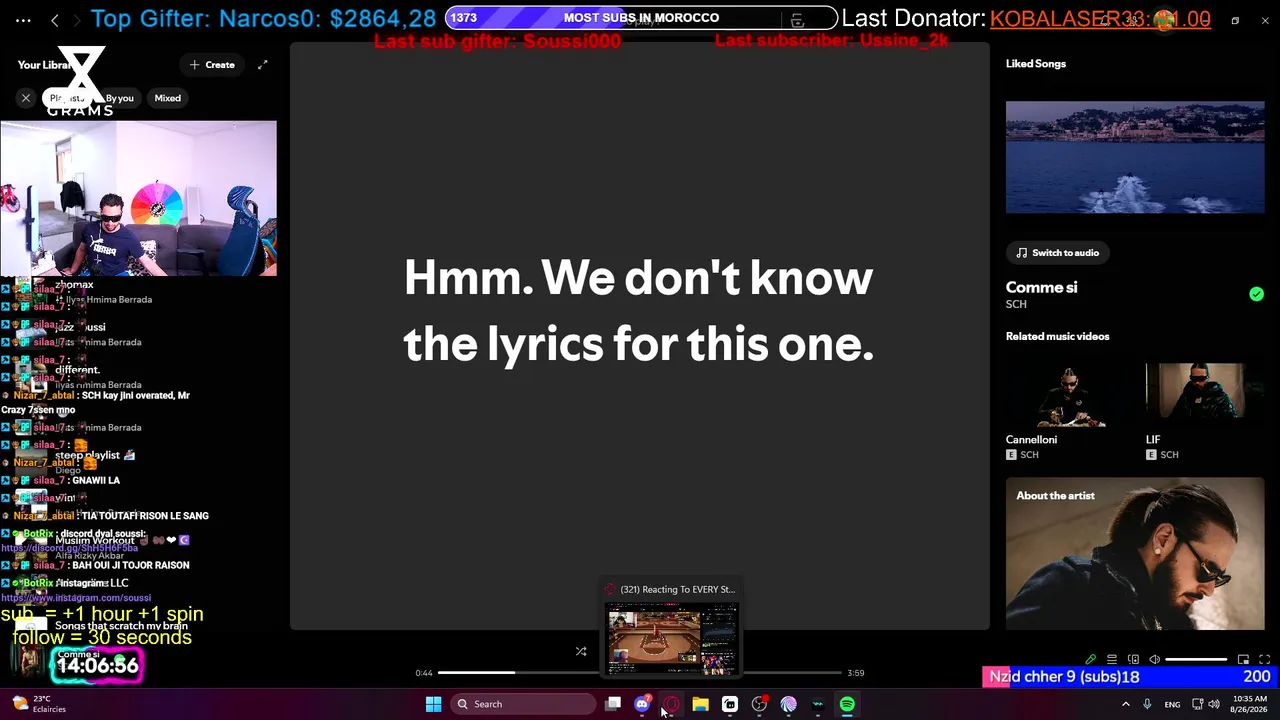Open the LIF music video thumbnail
The width and height of the screenshot is (1280, 720).
pyautogui.click(x=1205, y=395)
